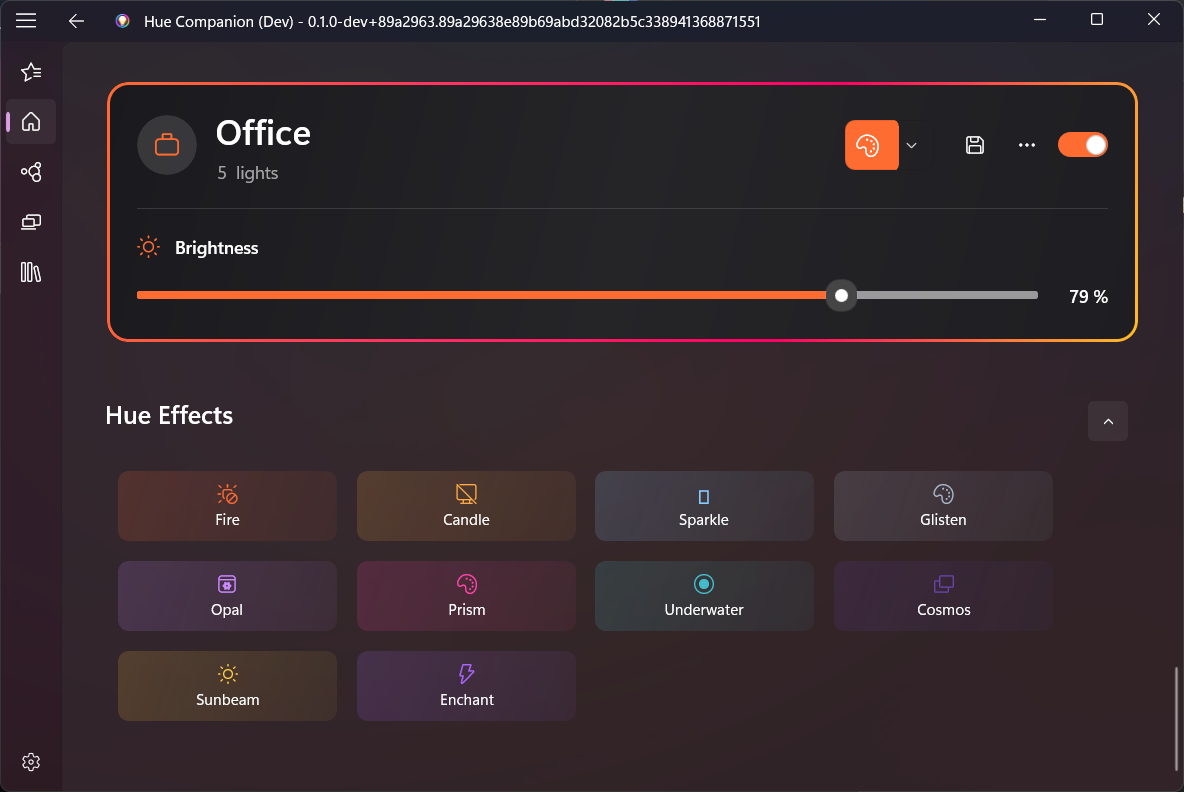Open the three-dot more options menu

click(x=1026, y=145)
